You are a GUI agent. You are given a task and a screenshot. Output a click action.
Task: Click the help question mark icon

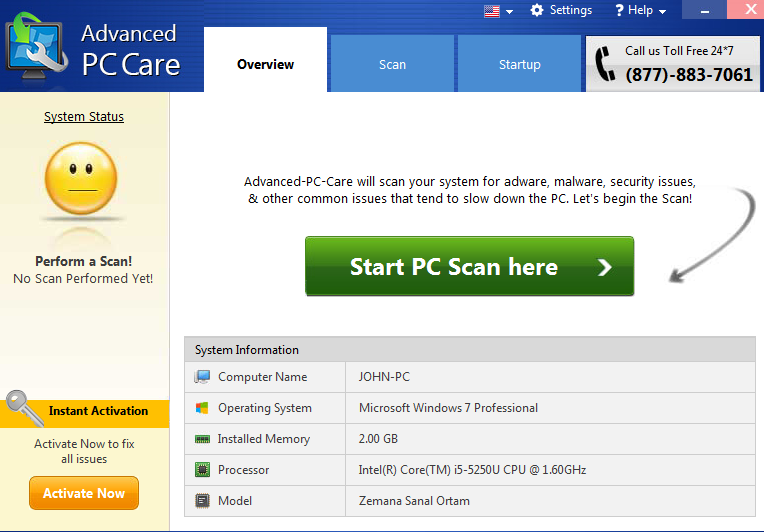[x=619, y=10]
